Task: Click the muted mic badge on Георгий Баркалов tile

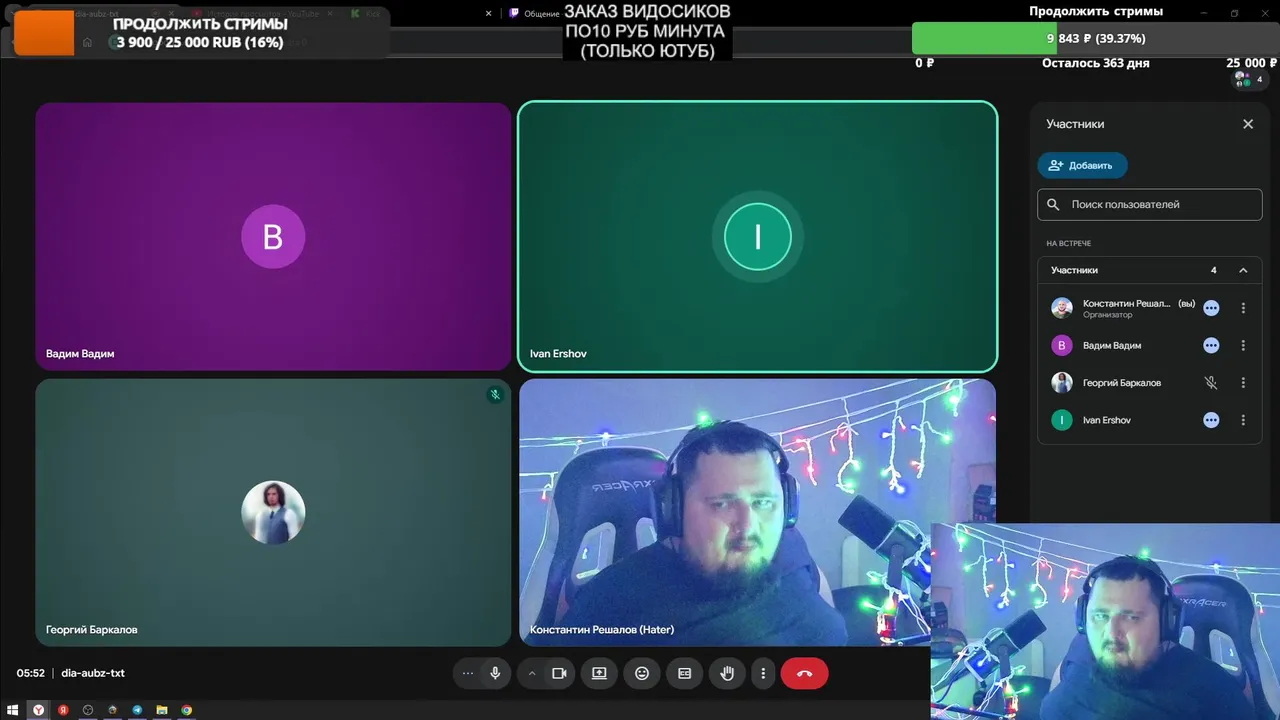Action: 495,394
